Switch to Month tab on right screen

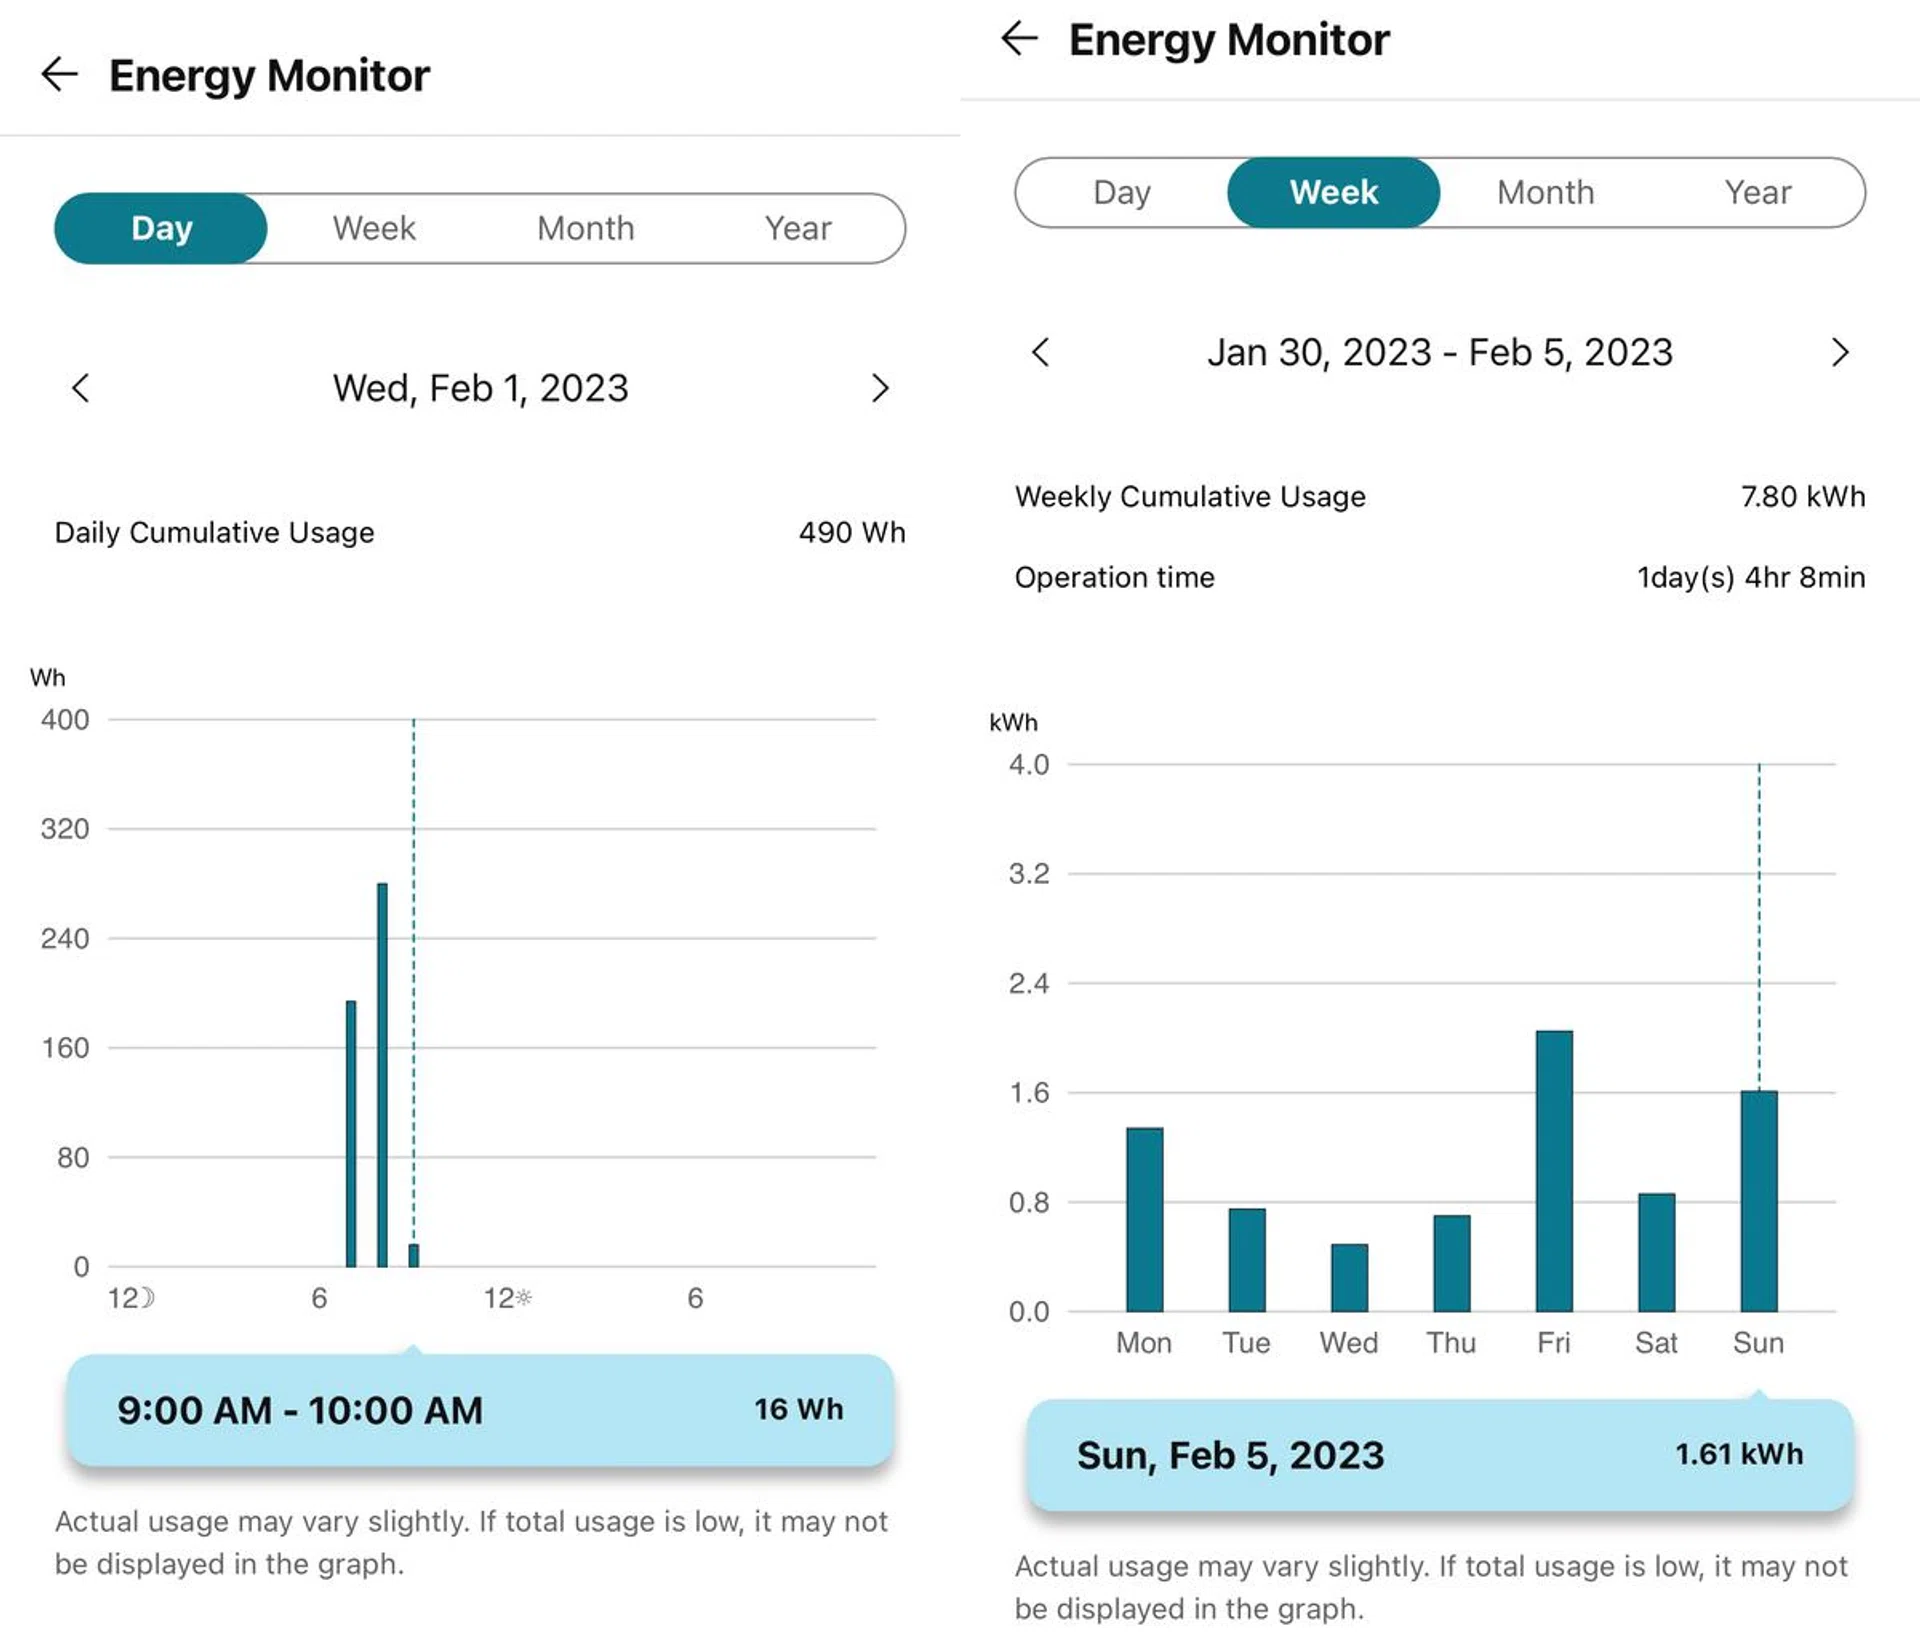1545,192
